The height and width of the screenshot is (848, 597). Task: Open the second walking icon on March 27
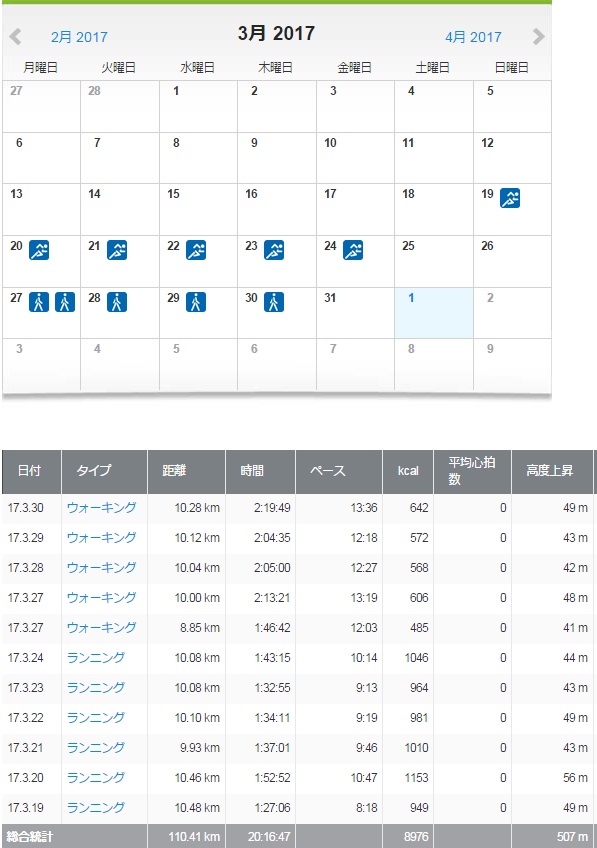point(65,302)
